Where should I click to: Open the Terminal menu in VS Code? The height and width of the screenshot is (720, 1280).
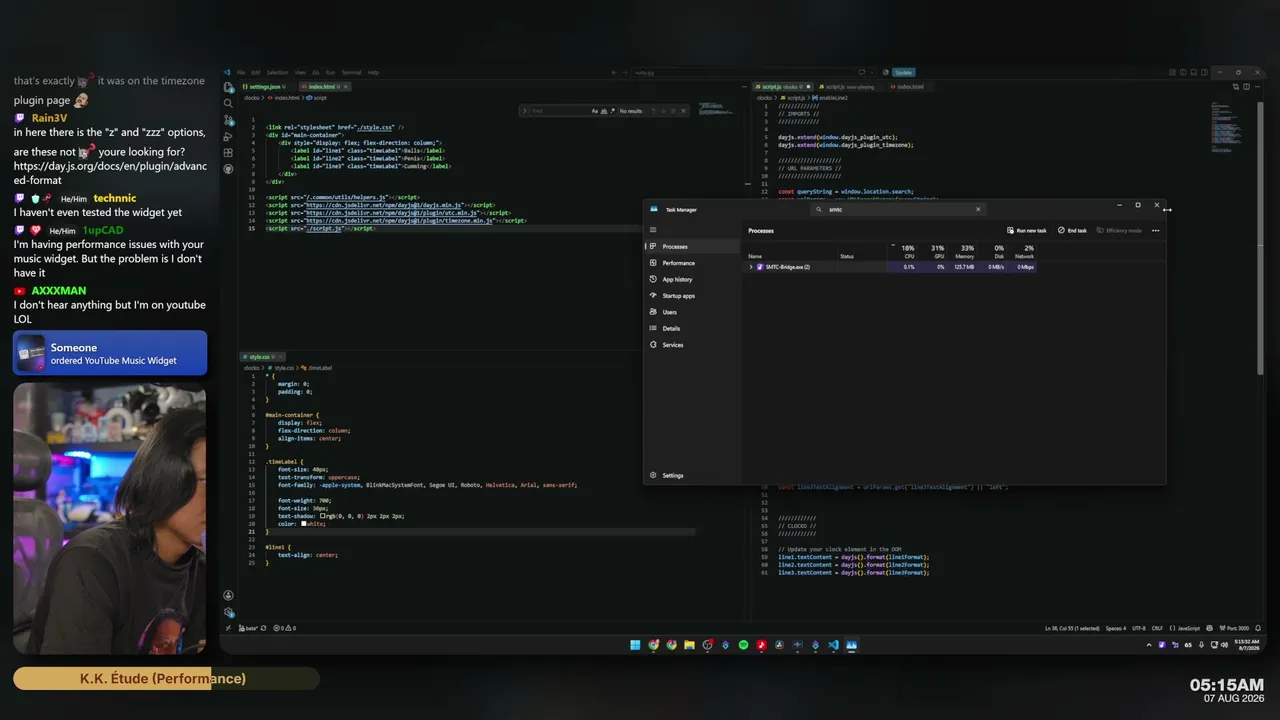click(352, 73)
